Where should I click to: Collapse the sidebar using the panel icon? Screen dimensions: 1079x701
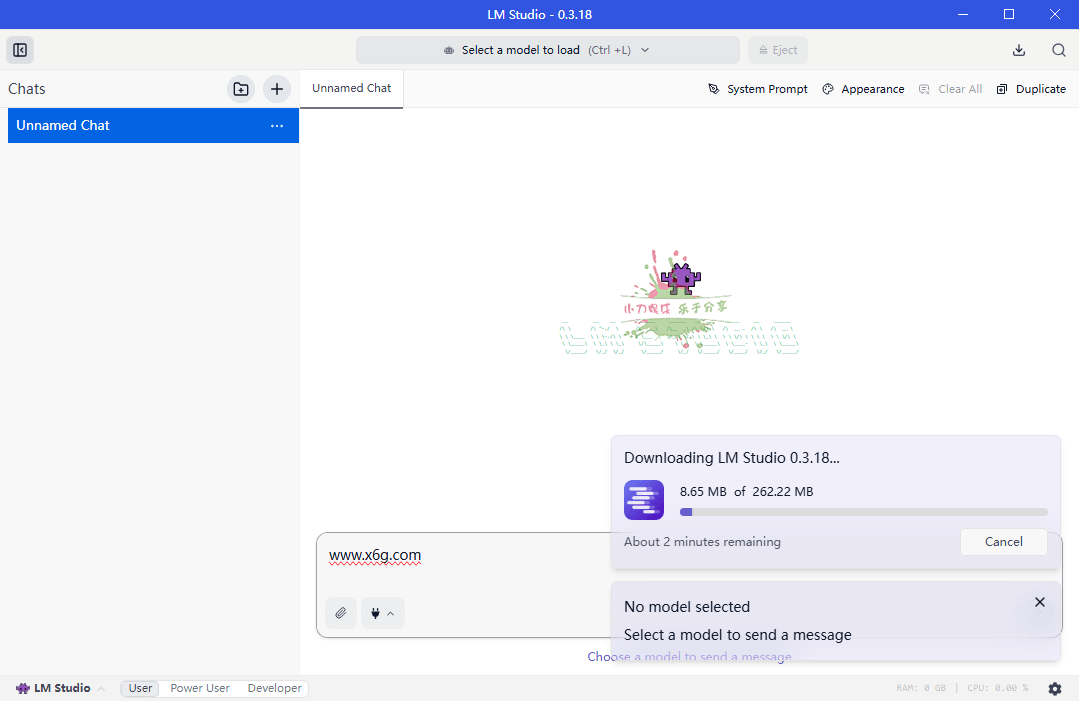[20, 49]
